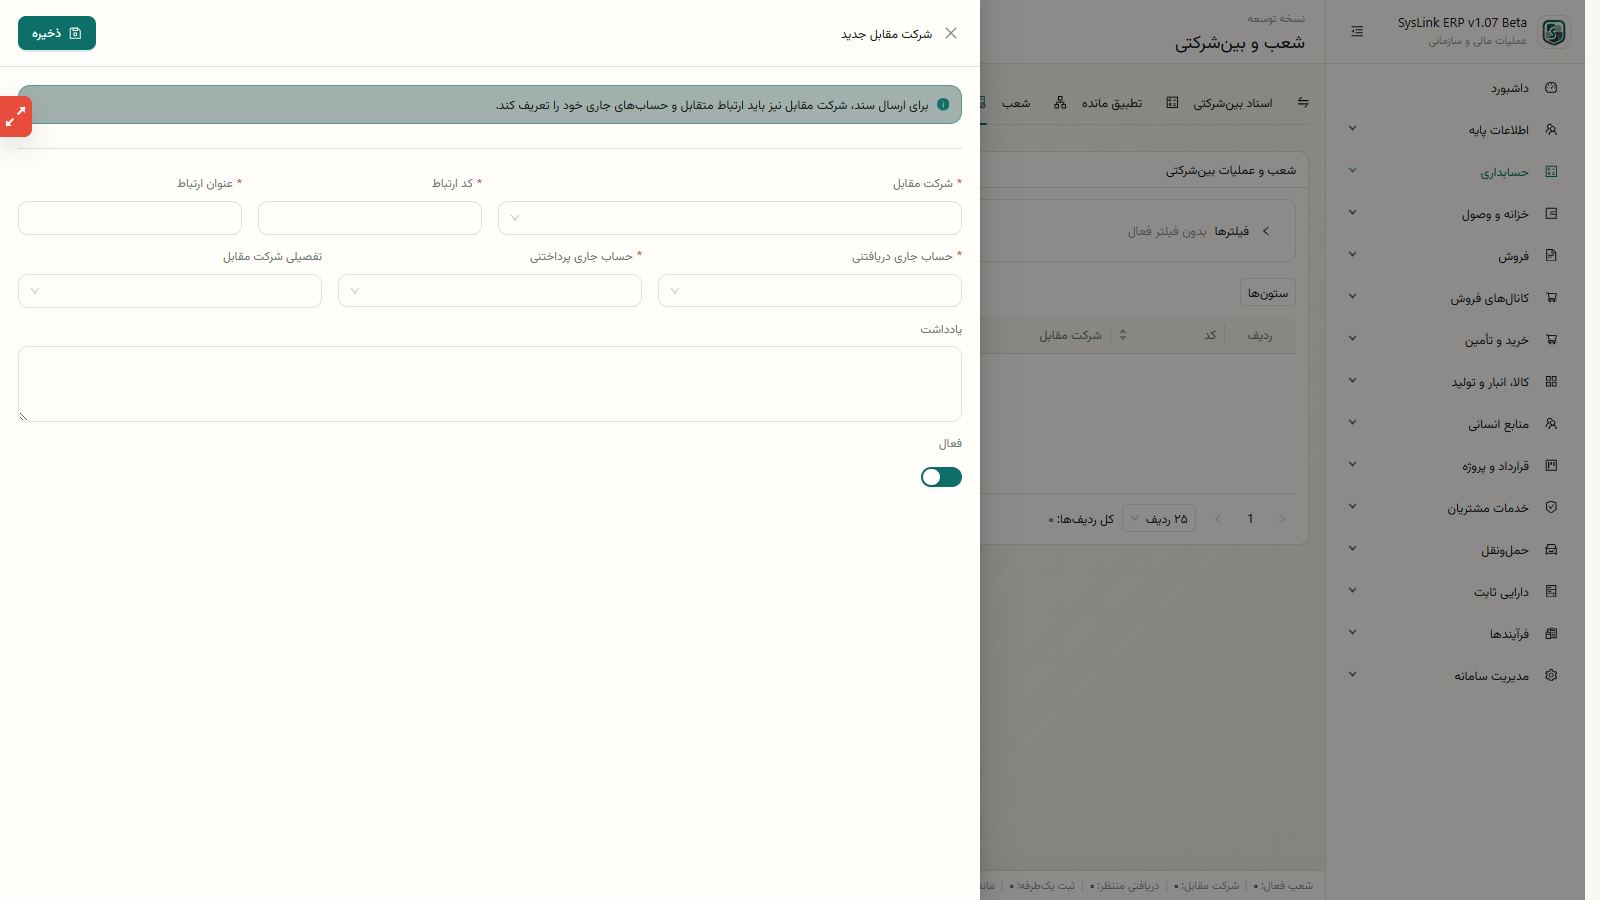Open حمل‌ونقل in the sidebar
1600x900 pixels.
[1505, 550]
